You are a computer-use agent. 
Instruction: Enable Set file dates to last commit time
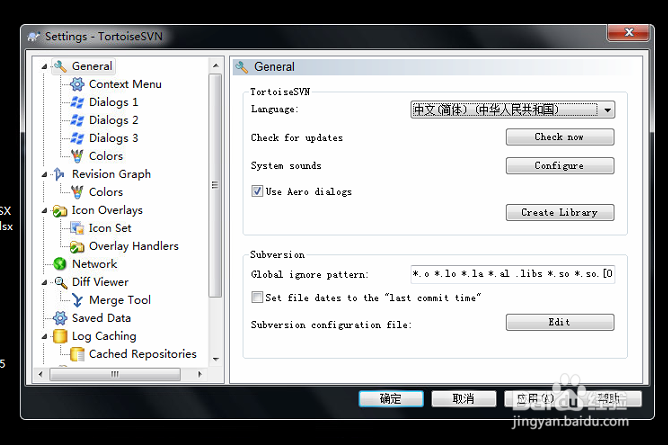[x=257, y=297]
